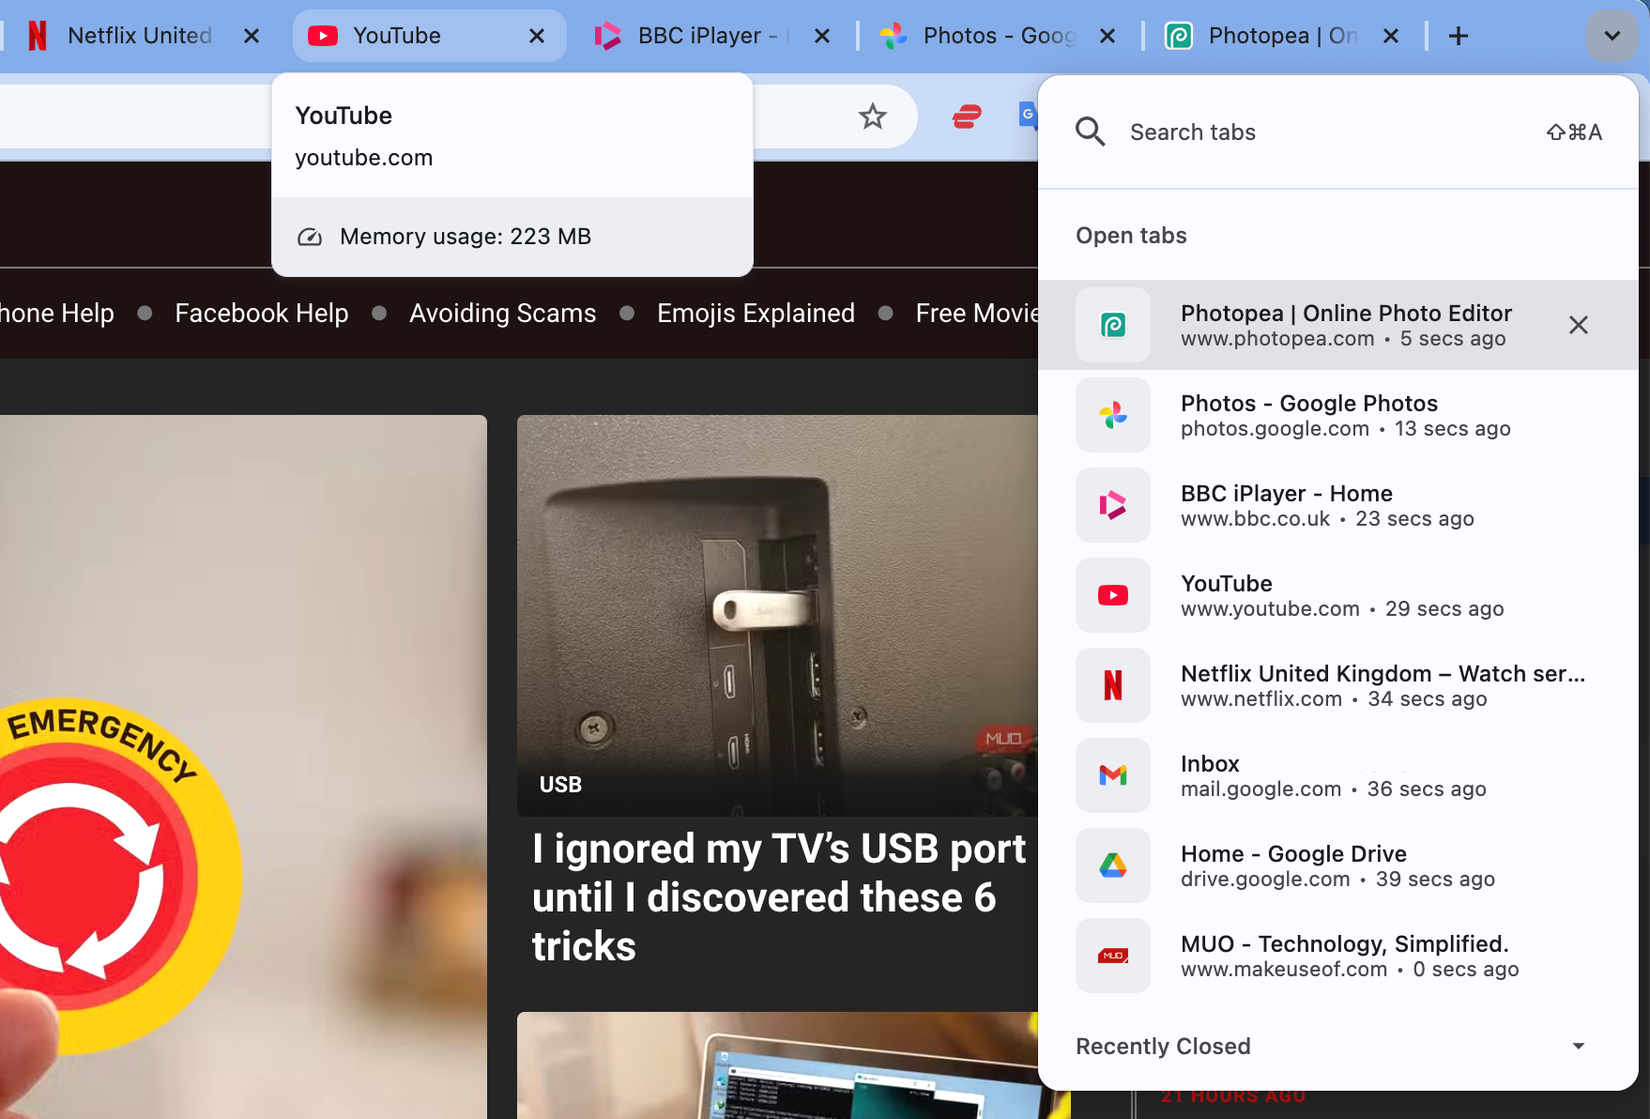
Task: Open the Facebook Help link
Action: pos(261,313)
